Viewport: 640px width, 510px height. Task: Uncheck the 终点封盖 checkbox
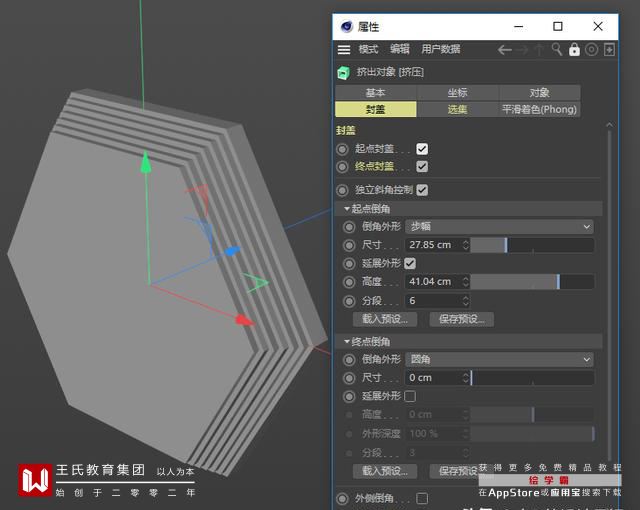[x=422, y=166]
